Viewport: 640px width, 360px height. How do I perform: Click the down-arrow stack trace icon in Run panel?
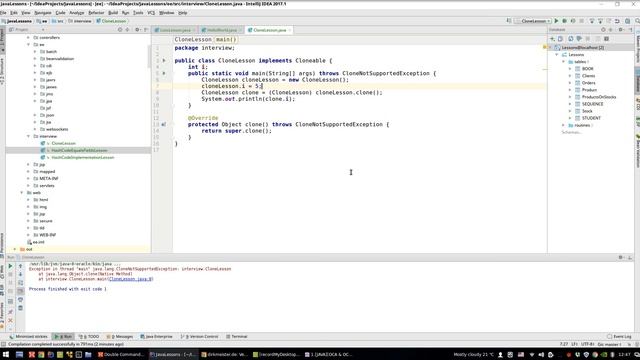coord(20,274)
